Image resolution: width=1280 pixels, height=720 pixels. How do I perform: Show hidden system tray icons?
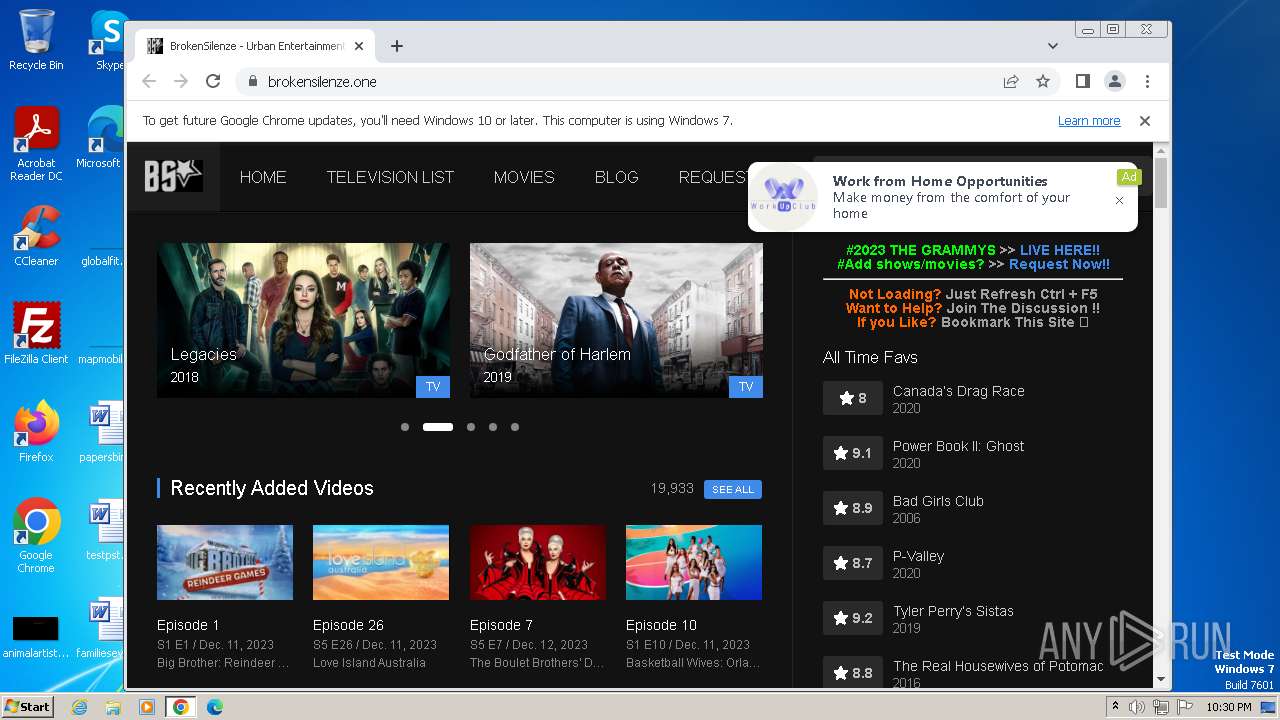(x=1116, y=706)
